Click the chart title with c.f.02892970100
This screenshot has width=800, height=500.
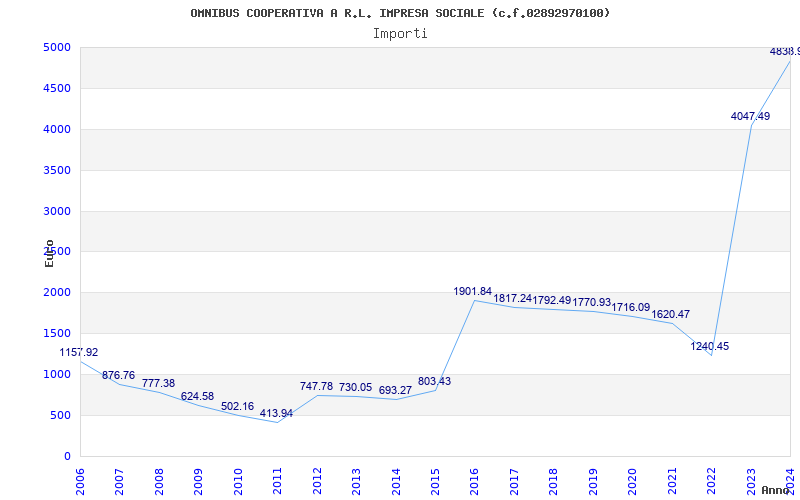coord(400,13)
